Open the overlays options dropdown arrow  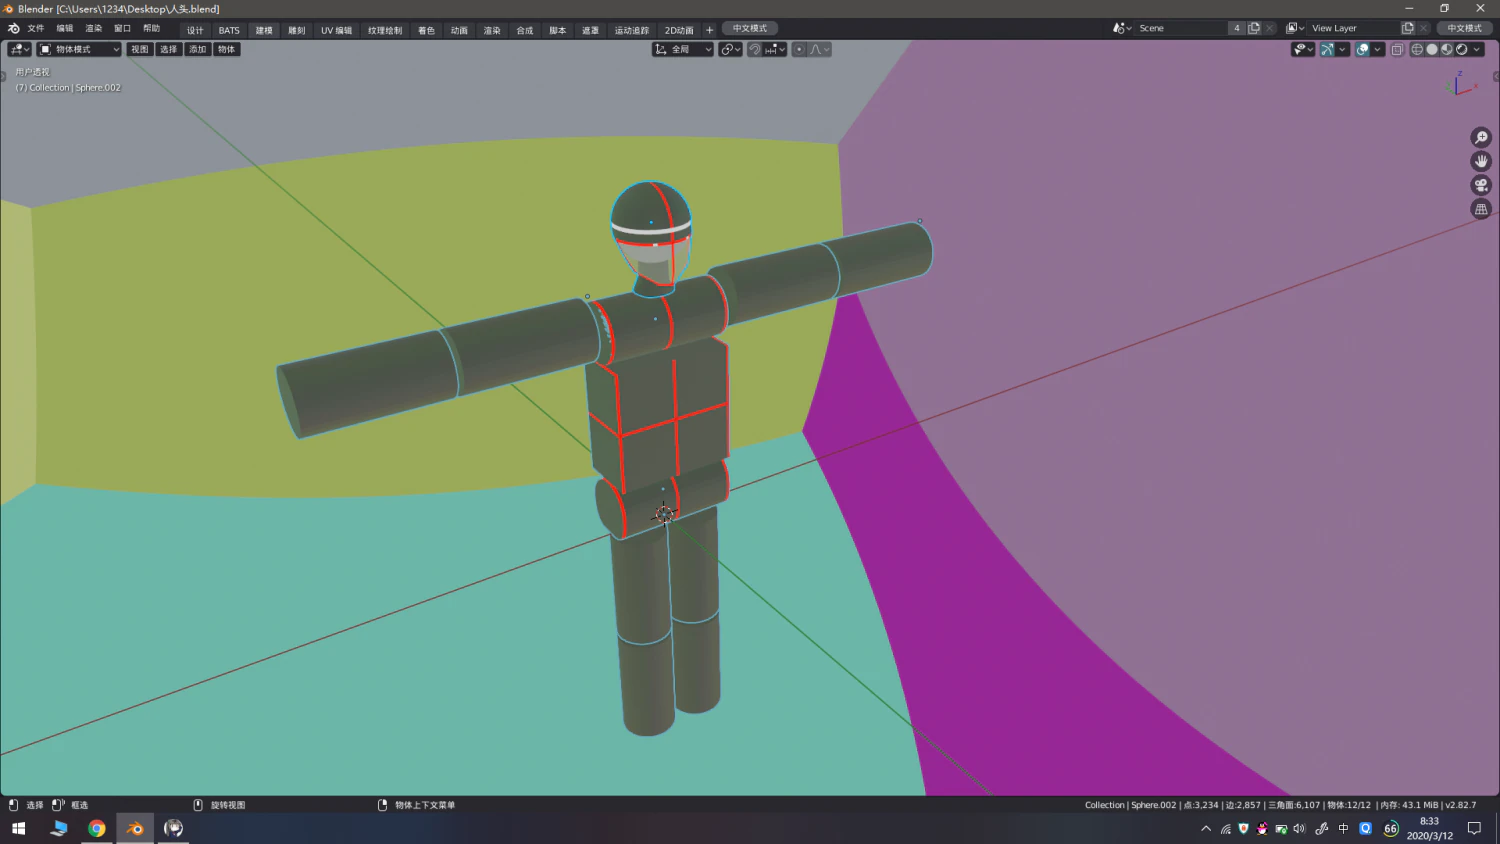1378,49
